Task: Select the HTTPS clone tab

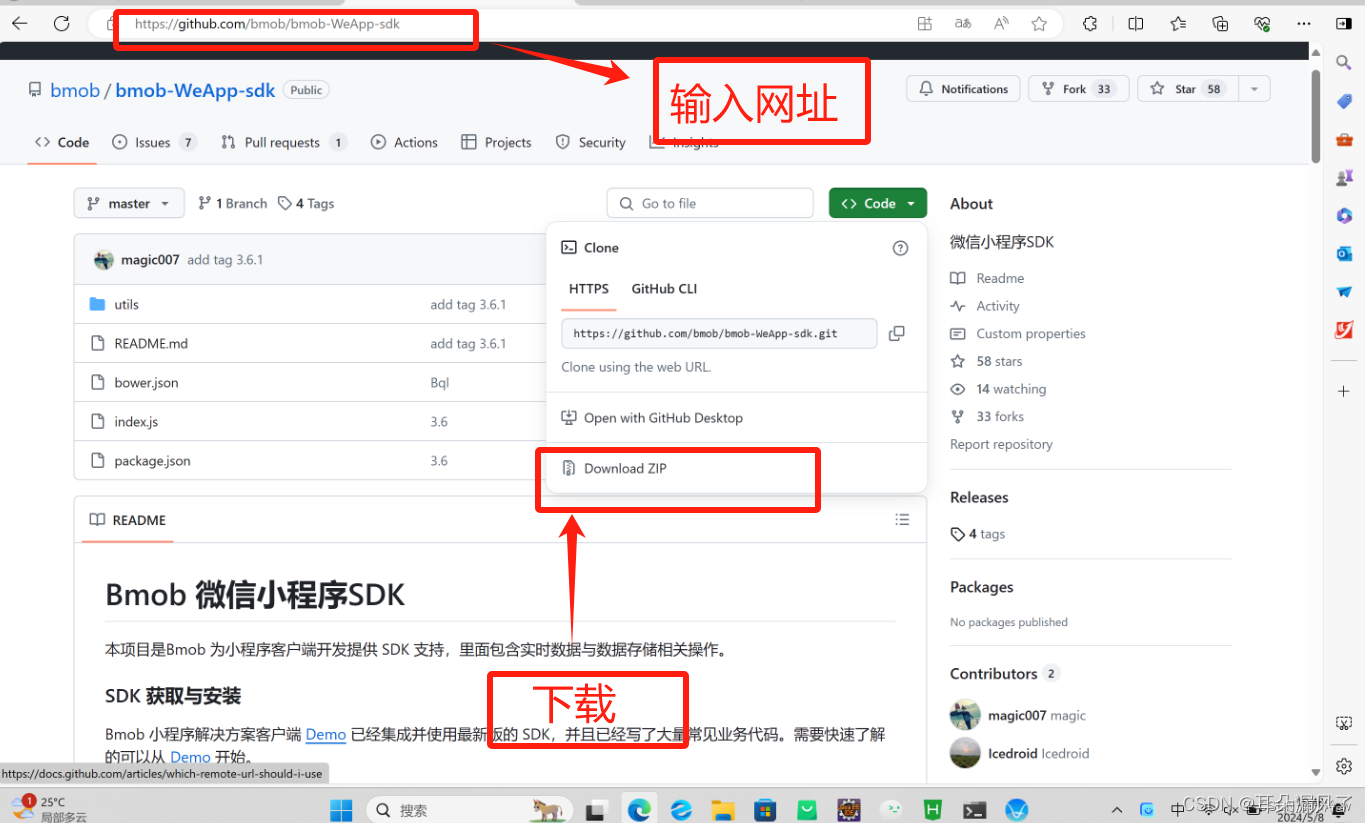Action: (x=589, y=288)
